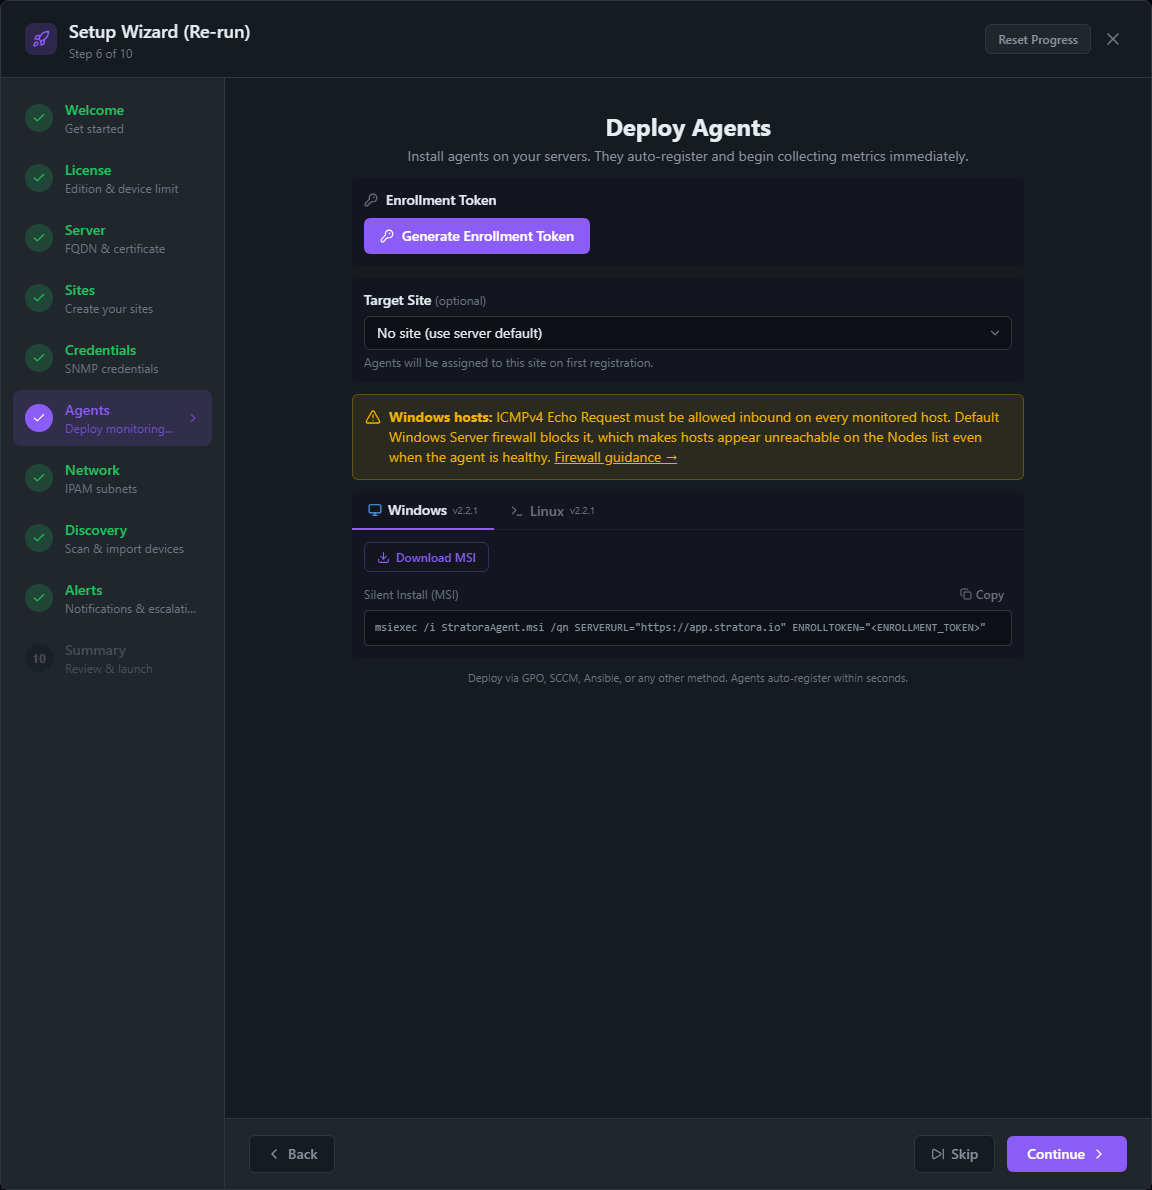This screenshot has height=1190, width=1152.
Task: Open the Sites step
Action: tap(112, 298)
